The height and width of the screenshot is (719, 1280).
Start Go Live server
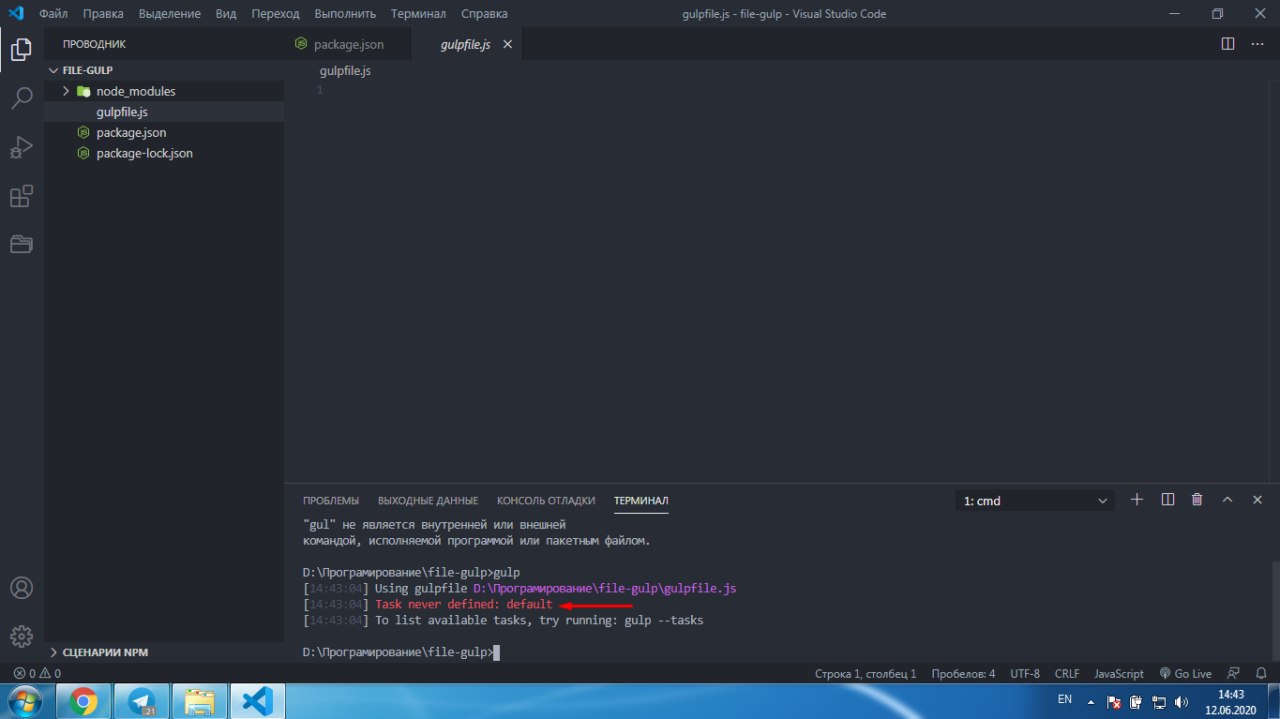1186,674
